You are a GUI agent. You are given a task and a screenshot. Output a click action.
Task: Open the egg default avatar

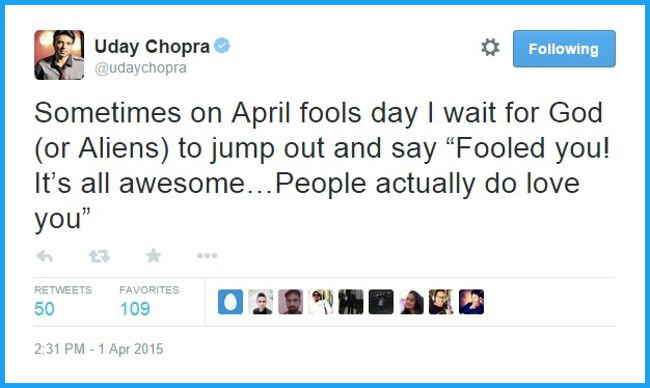coord(230,302)
